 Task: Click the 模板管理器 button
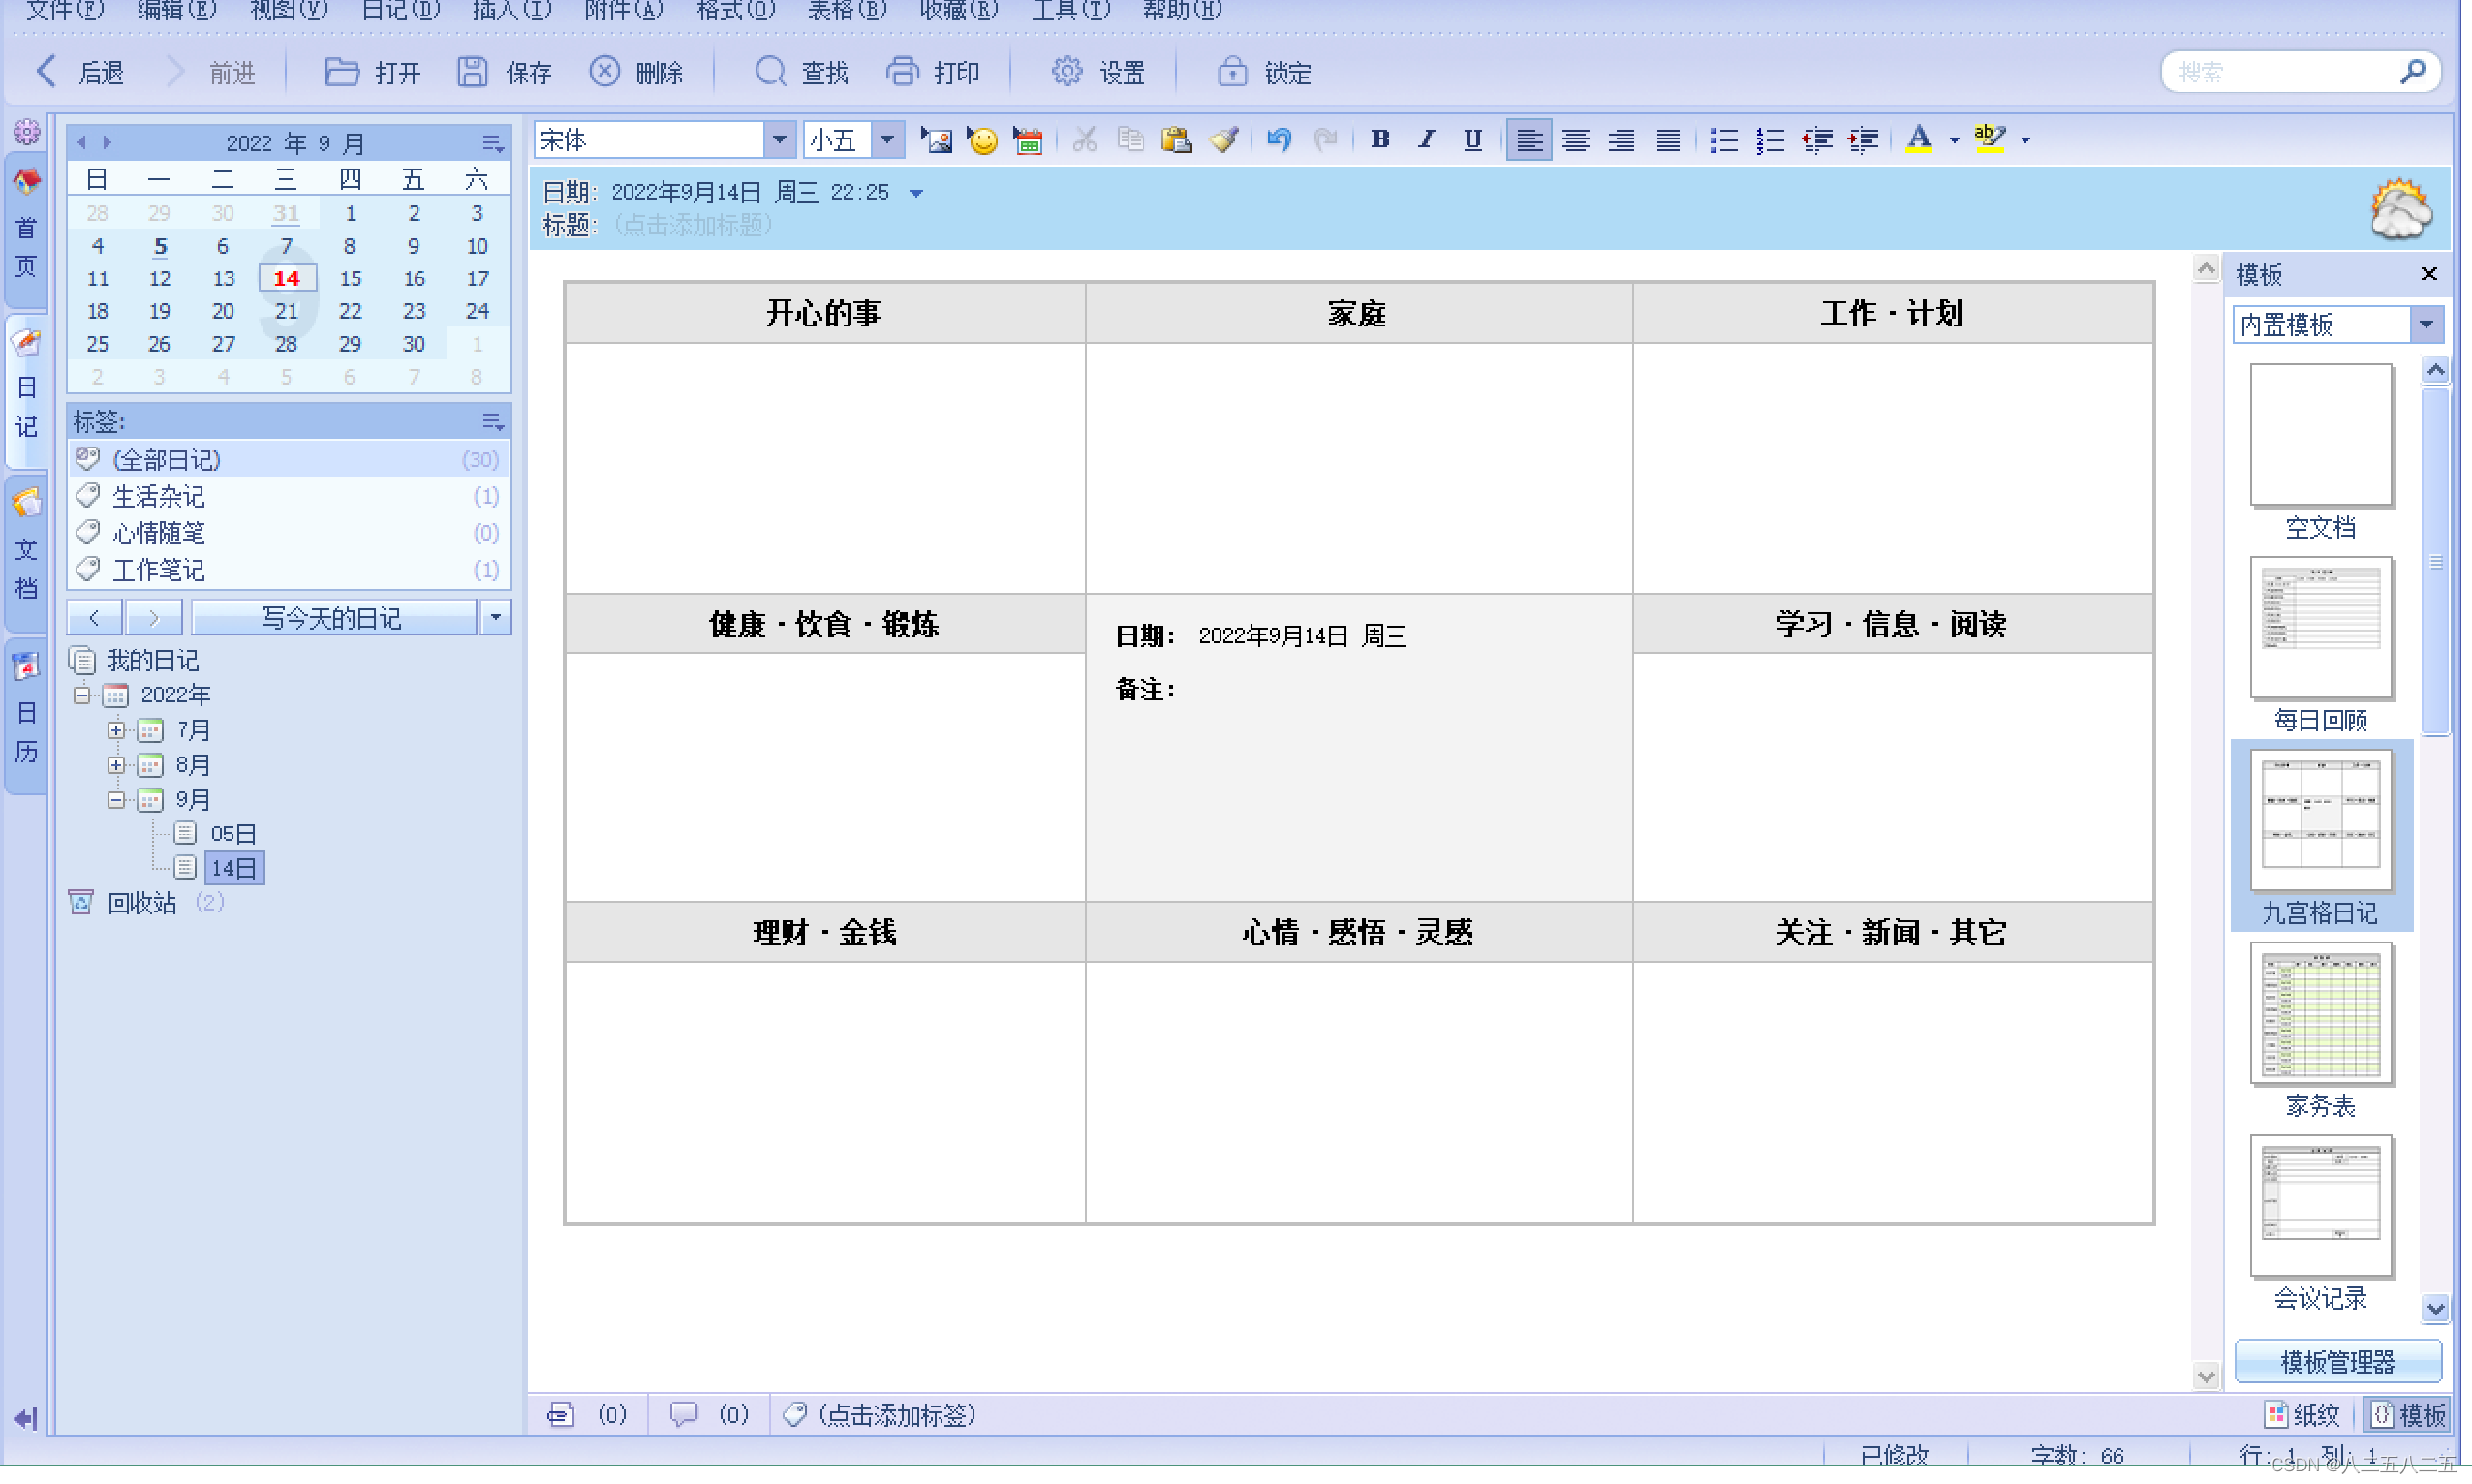(2337, 1361)
